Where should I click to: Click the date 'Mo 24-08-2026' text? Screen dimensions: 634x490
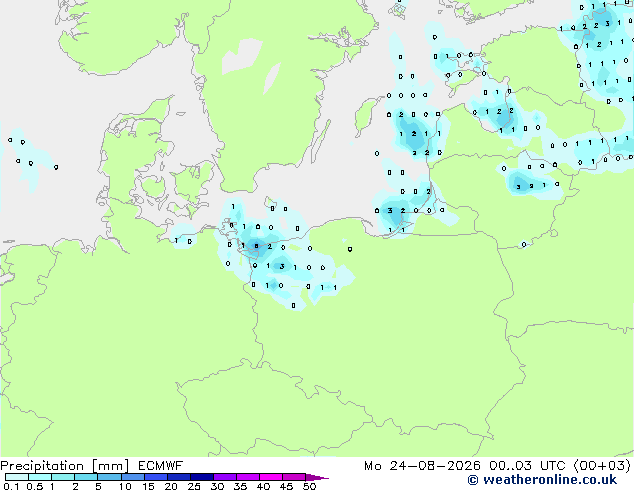422,466
